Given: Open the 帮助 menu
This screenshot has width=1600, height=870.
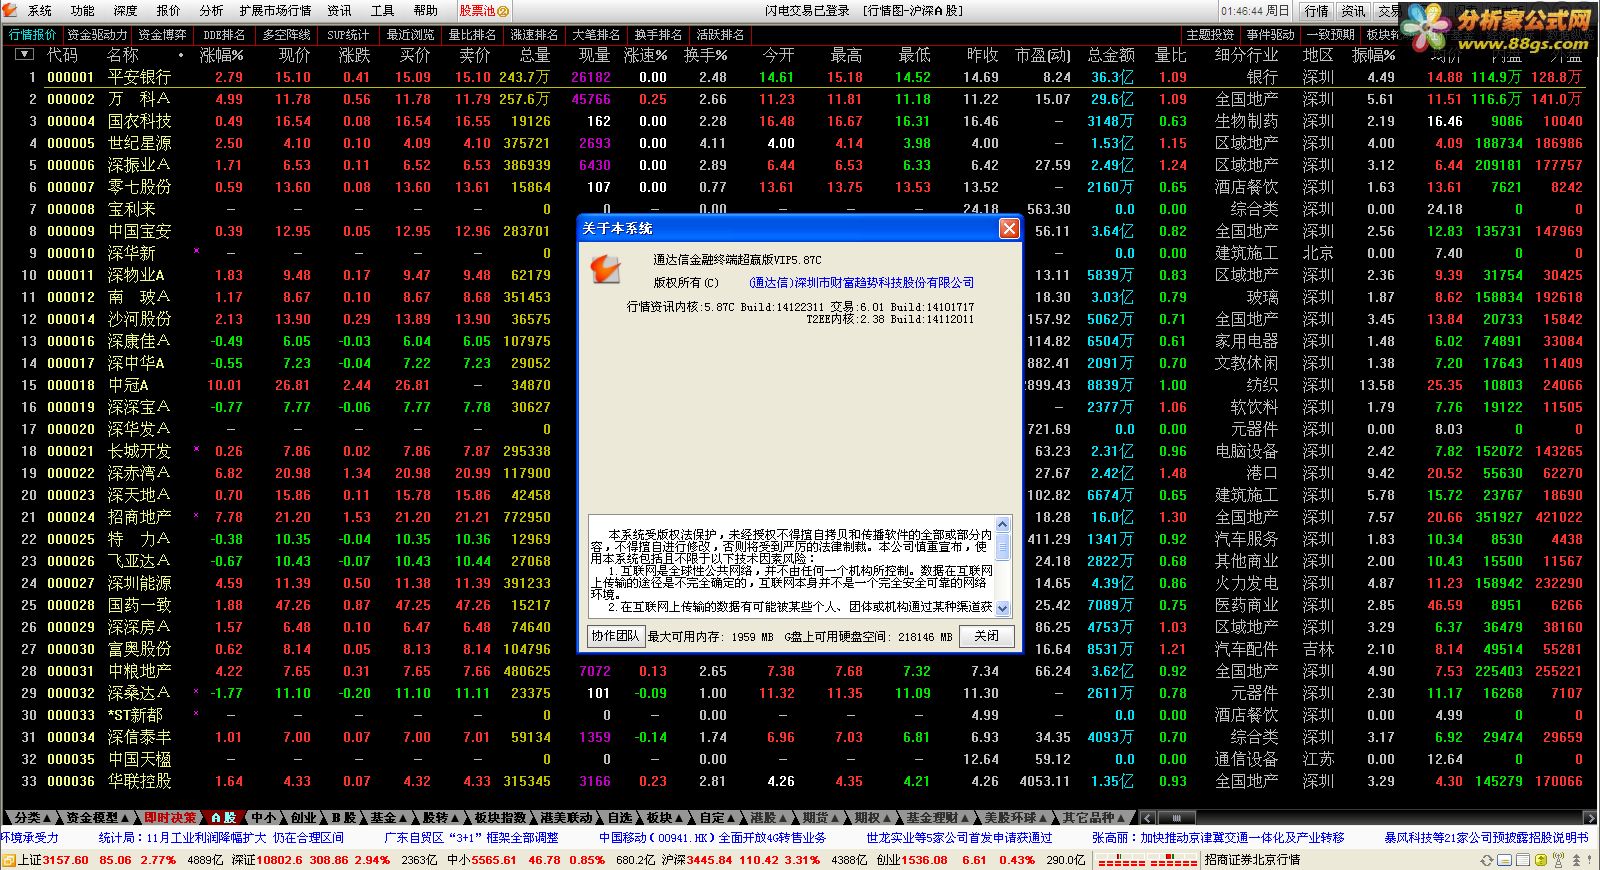Looking at the screenshot, I should pyautogui.click(x=426, y=11).
